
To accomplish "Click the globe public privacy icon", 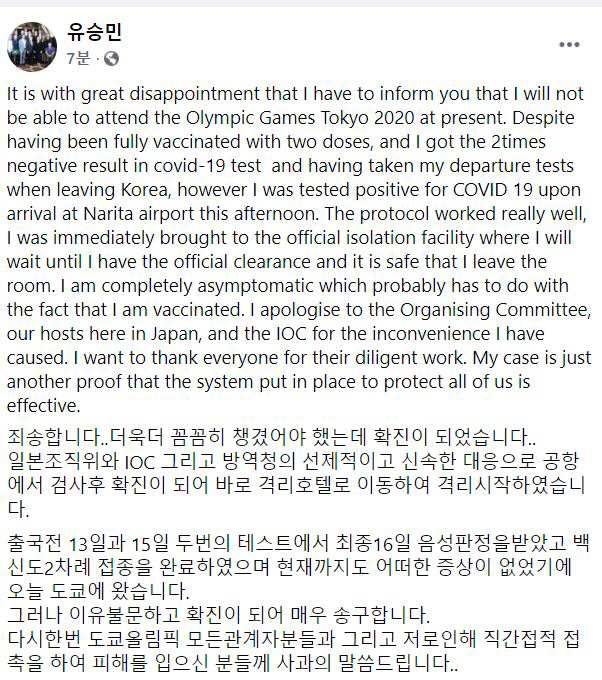I will [111, 58].
